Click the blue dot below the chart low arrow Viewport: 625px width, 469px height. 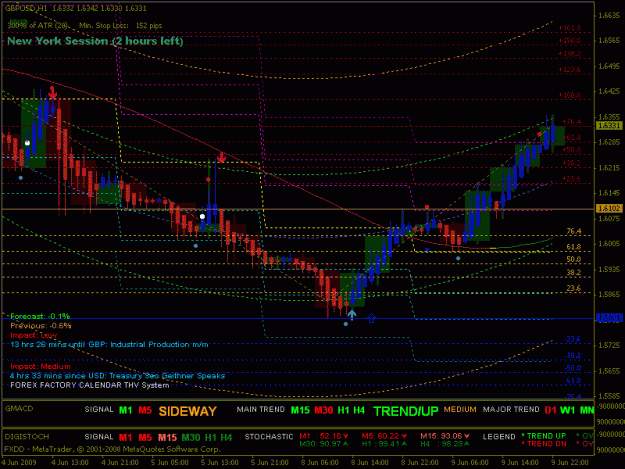click(346, 324)
